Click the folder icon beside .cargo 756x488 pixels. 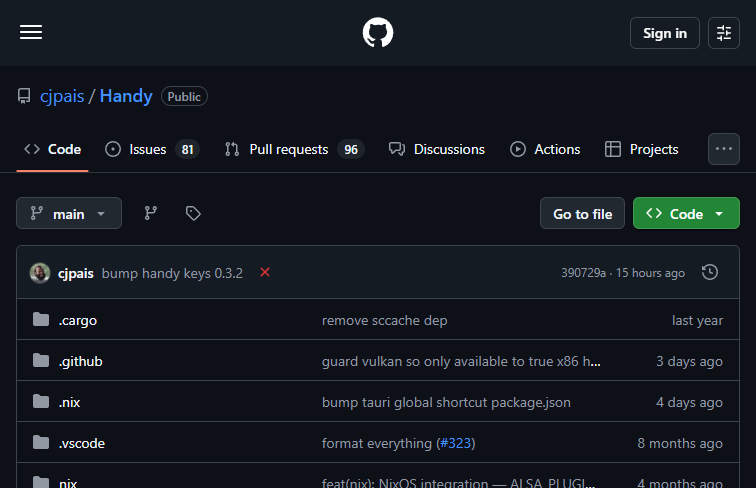click(x=41, y=319)
